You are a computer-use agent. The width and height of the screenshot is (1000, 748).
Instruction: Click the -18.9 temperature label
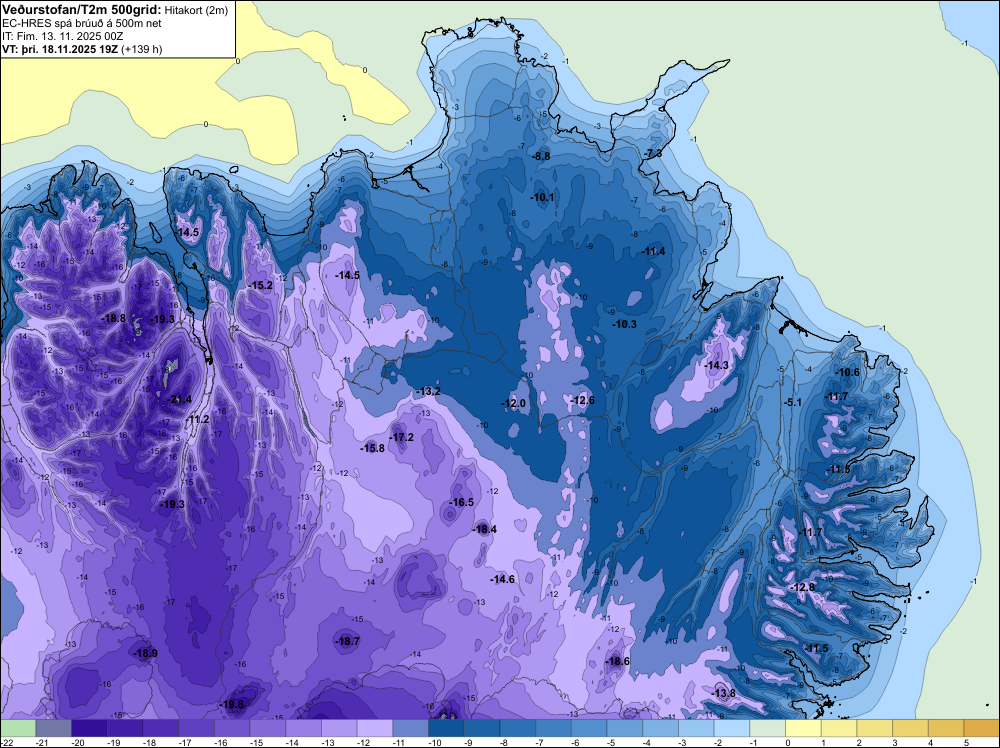point(145,654)
